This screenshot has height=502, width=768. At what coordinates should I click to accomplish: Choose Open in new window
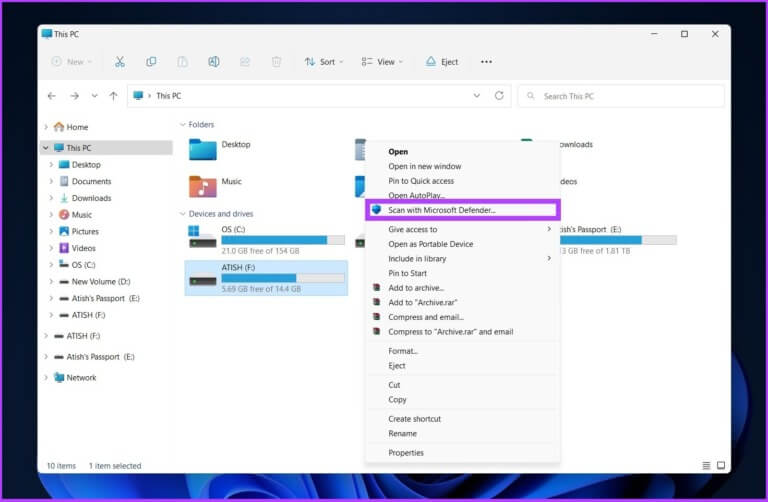[x=463, y=167]
